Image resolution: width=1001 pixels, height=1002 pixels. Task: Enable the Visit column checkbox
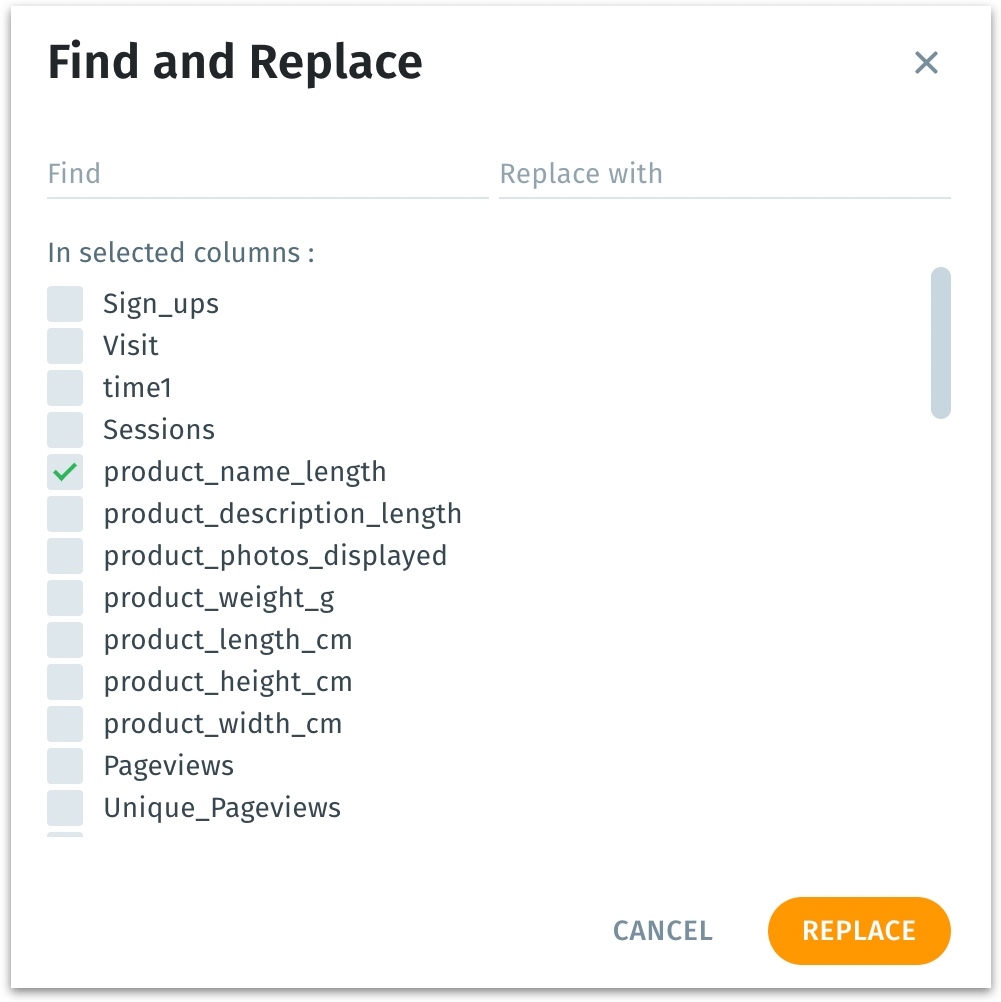click(x=65, y=346)
